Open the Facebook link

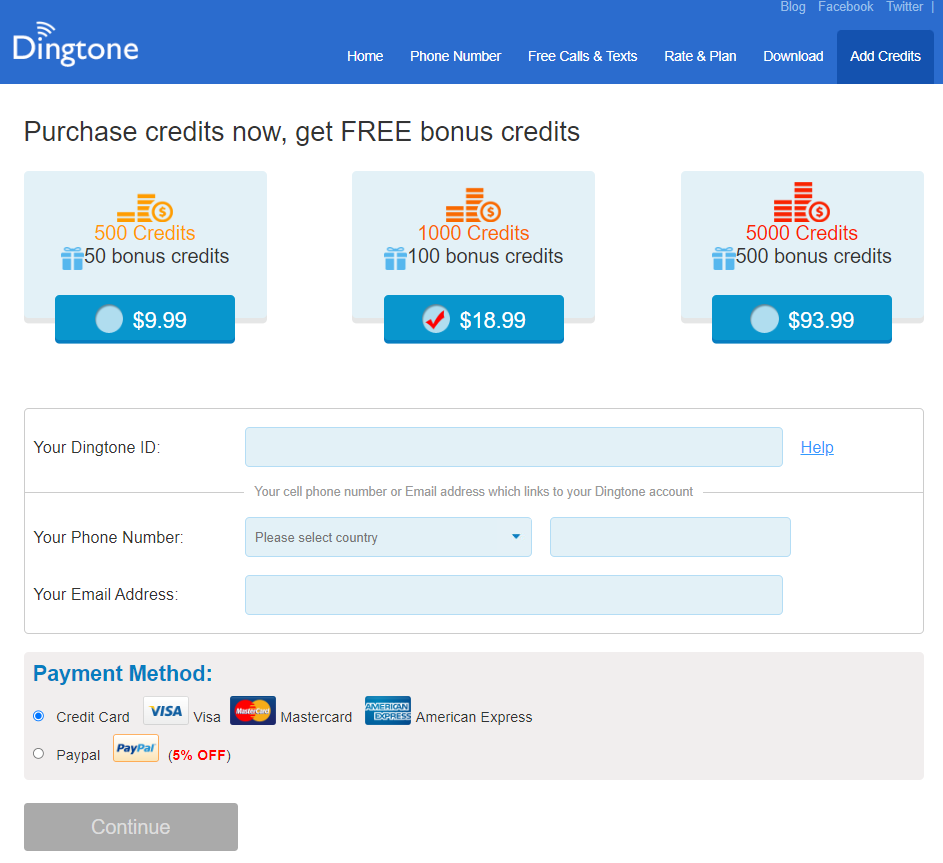click(846, 7)
